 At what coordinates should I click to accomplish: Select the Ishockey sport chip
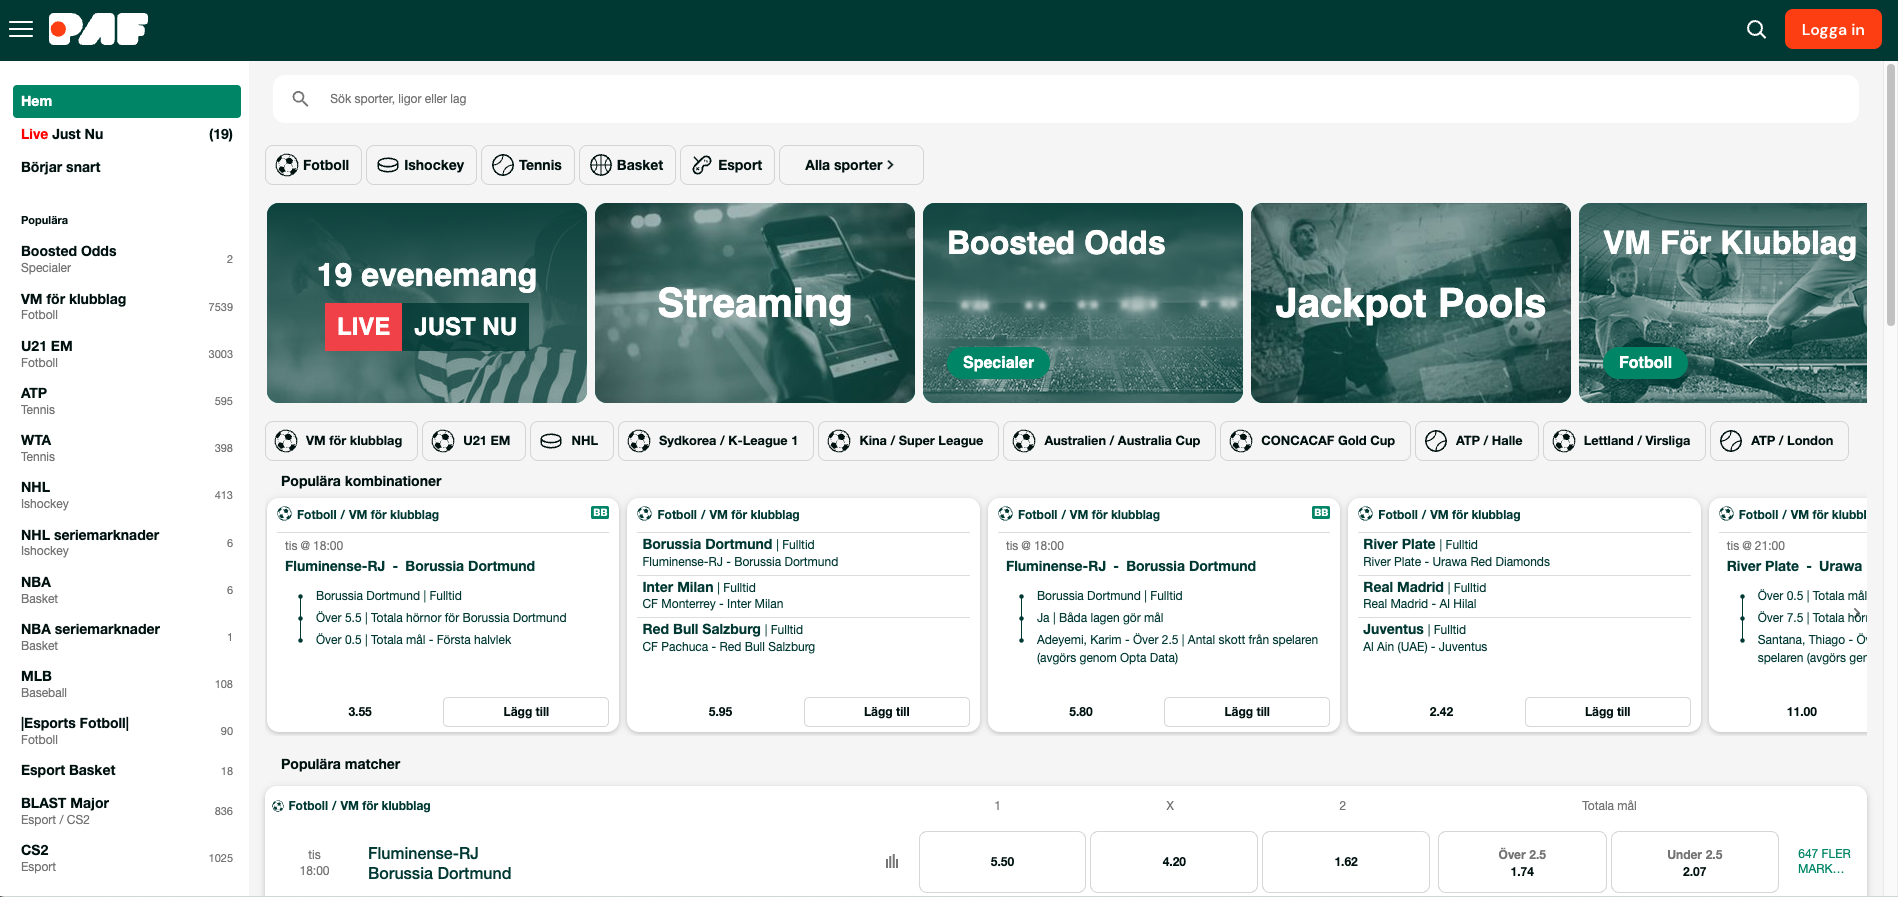[x=421, y=165]
